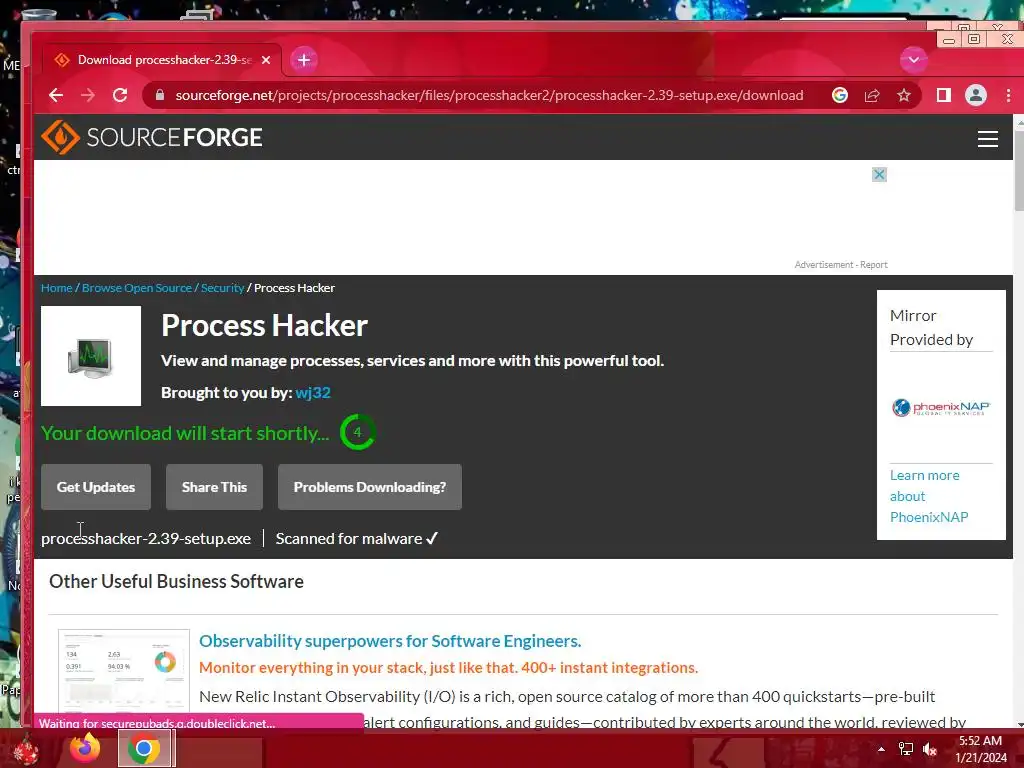This screenshot has width=1024, height=768.
Task: Click the phoenixNAP mirror logo
Action: 940,408
